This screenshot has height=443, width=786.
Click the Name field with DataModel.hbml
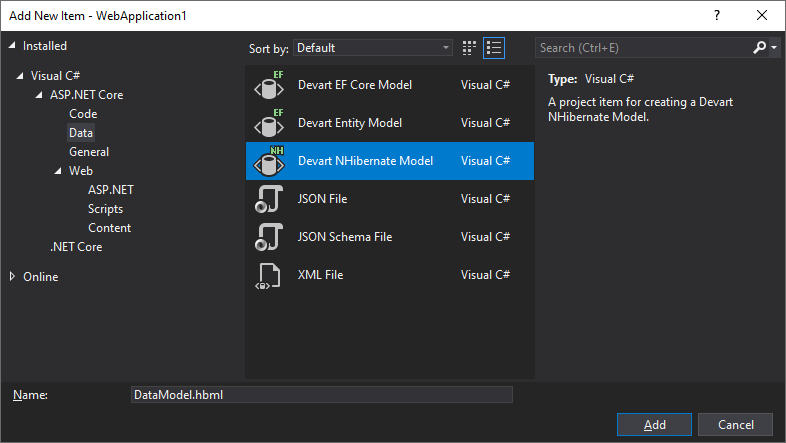(322, 395)
